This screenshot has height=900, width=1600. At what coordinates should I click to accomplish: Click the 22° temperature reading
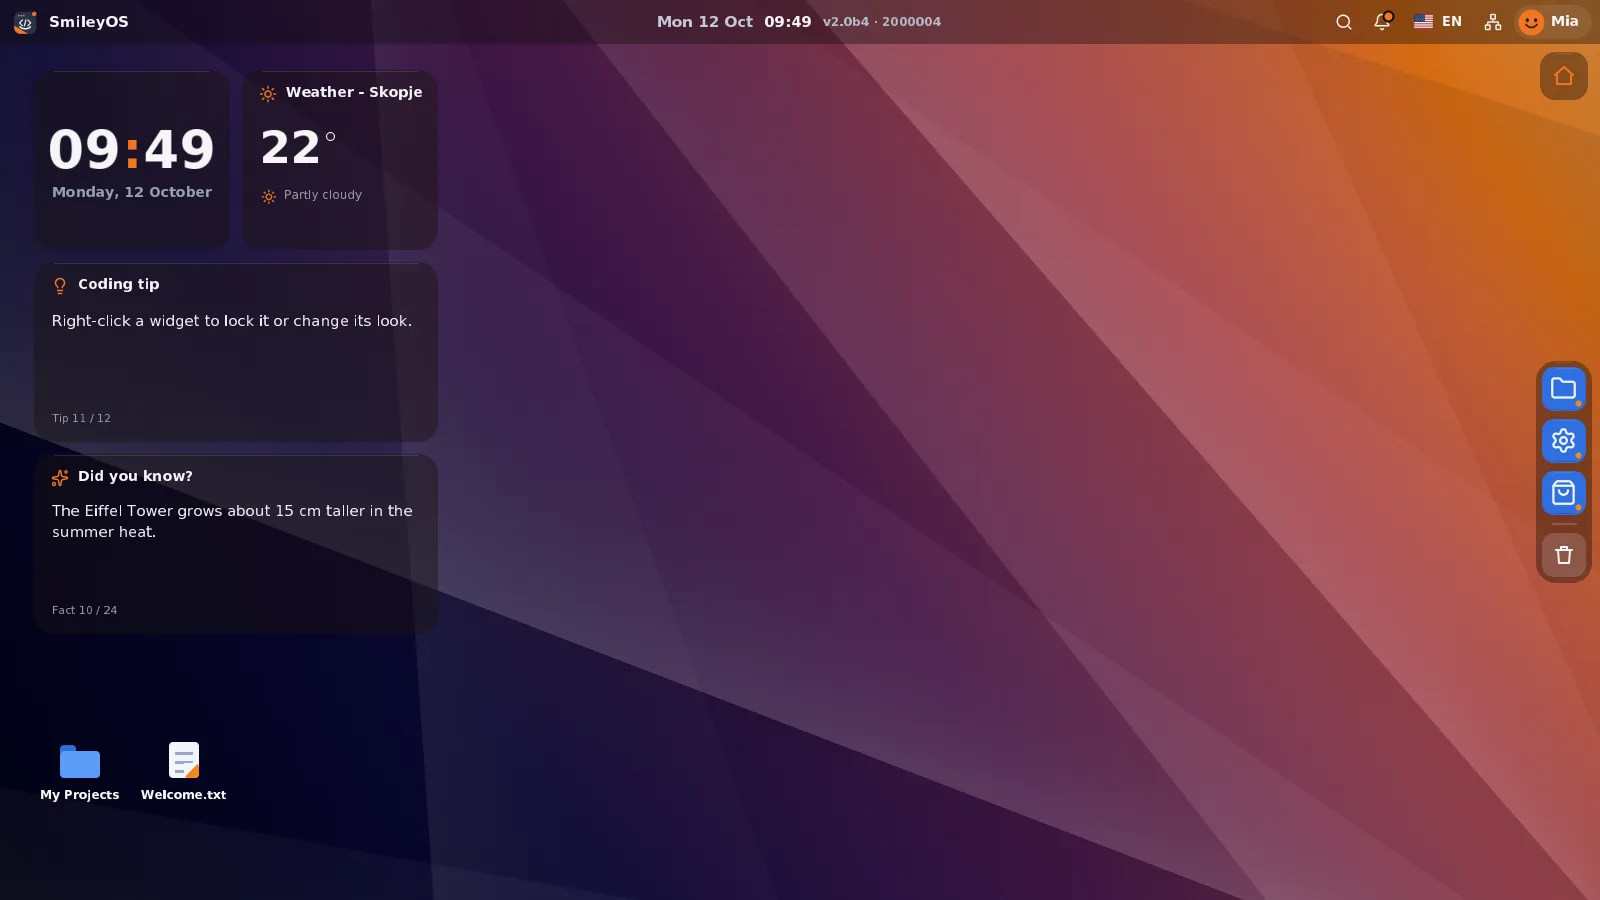click(298, 148)
